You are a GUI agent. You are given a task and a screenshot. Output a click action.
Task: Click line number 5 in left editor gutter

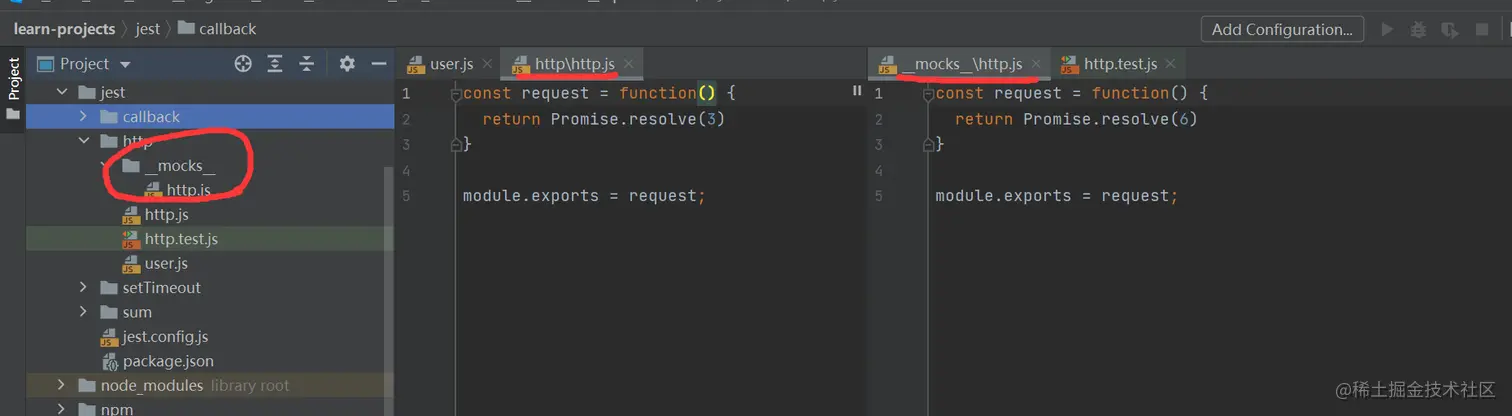(406, 196)
